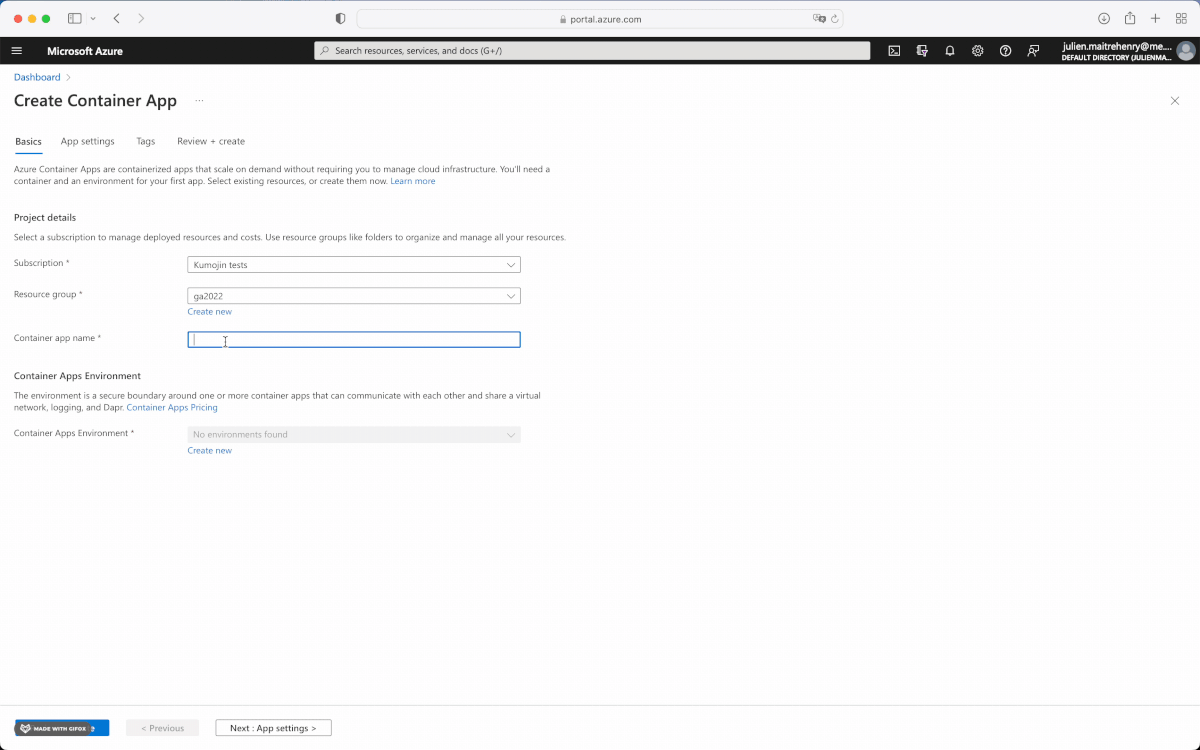This screenshot has width=1200, height=750.
Task: Expand the Resource group dropdown
Action: tap(354, 296)
